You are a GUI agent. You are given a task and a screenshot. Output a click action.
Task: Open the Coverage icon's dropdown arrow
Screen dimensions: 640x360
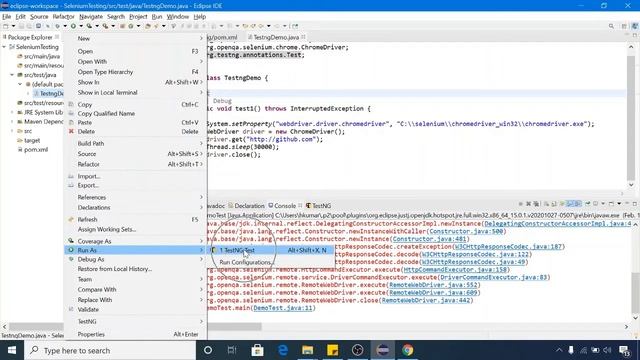pos(97,26)
